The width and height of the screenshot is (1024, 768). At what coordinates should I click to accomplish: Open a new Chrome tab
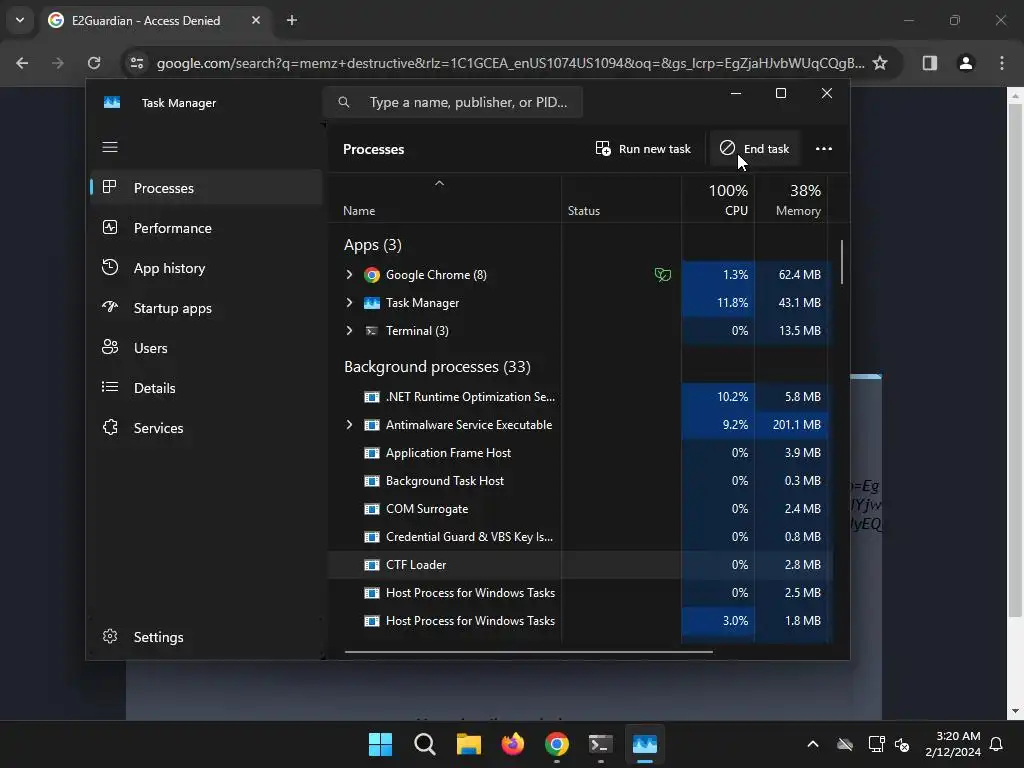click(x=292, y=20)
